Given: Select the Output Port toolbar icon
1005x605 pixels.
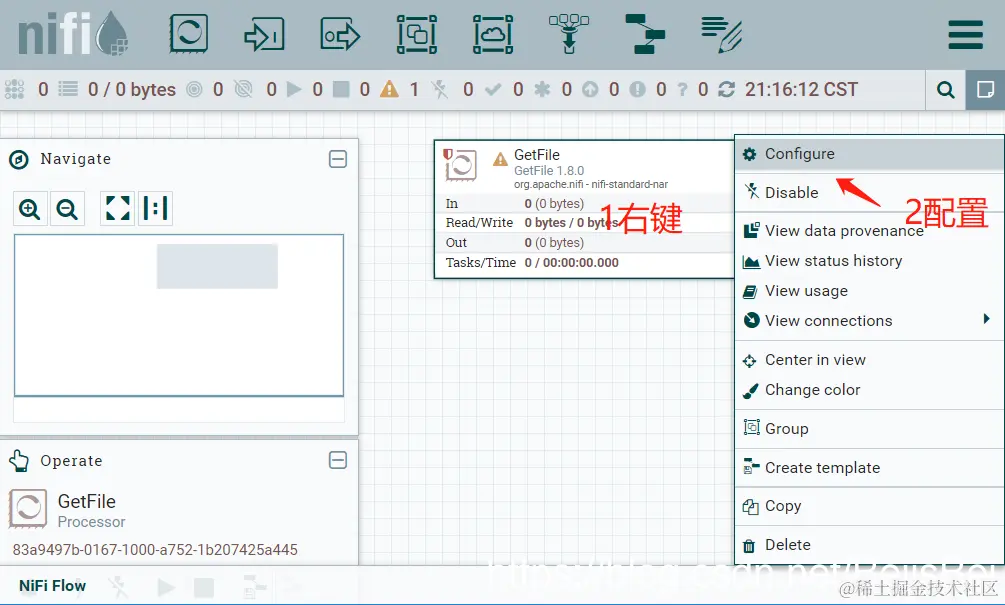Looking at the screenshot, I should [340, 35].
